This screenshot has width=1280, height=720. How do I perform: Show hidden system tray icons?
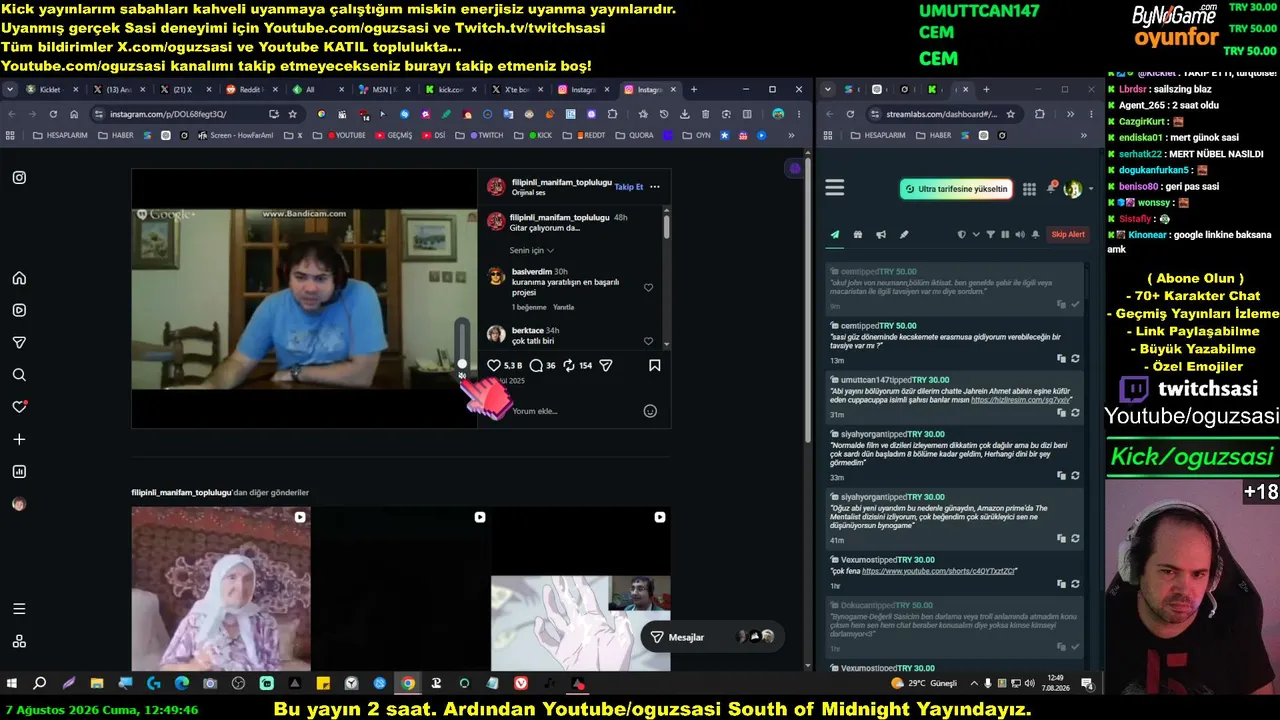click(x=975, y=684)
